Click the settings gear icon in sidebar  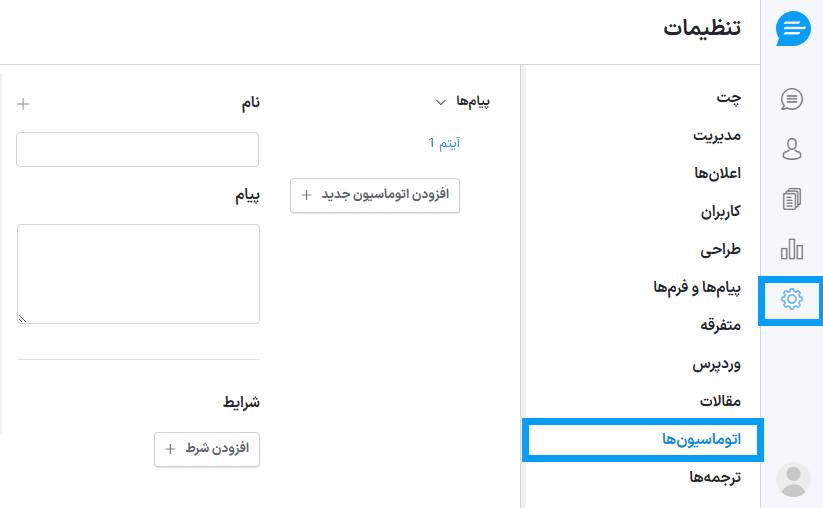click(792, 299)
